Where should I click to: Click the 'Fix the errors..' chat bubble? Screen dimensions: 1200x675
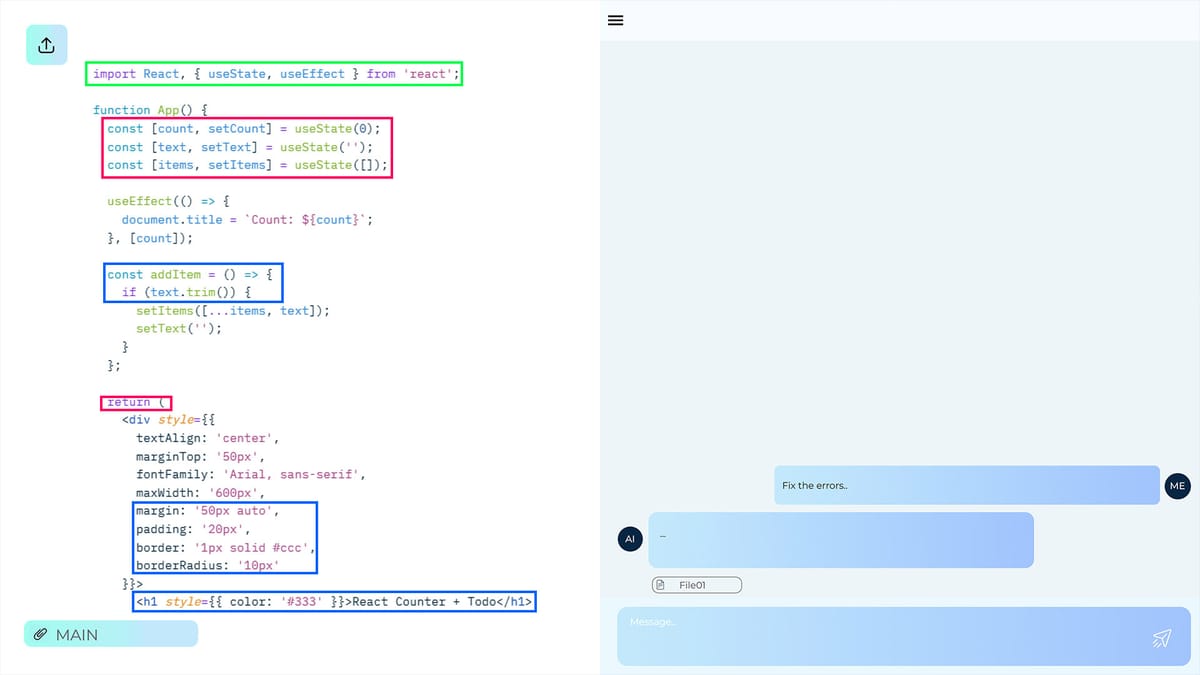(x=965, y=485)
